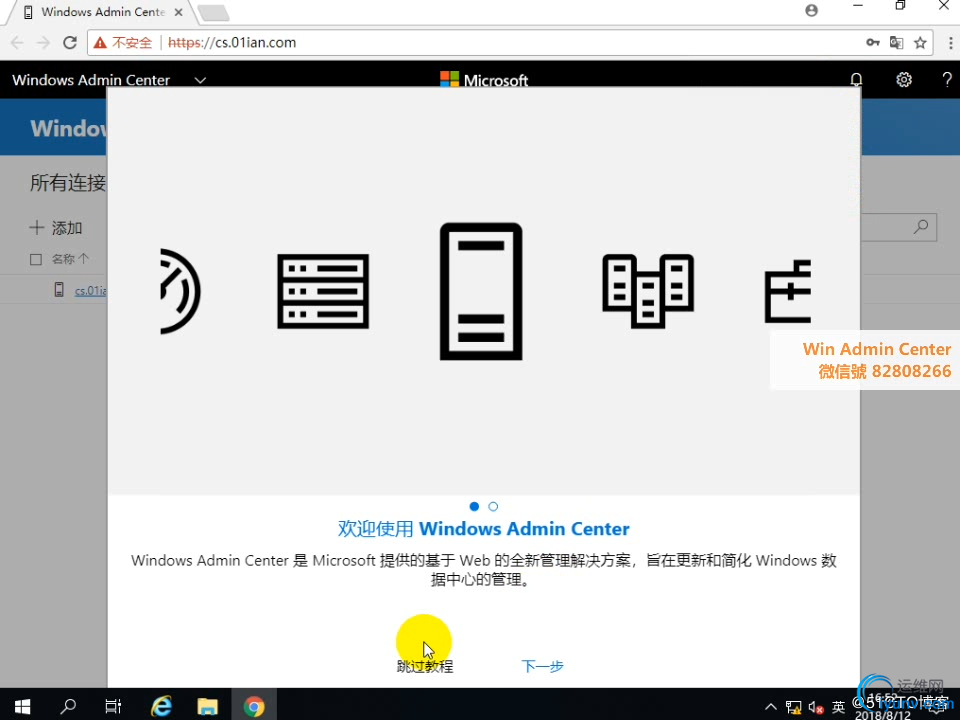Bookmark this page with the star icon

(920, 42)
